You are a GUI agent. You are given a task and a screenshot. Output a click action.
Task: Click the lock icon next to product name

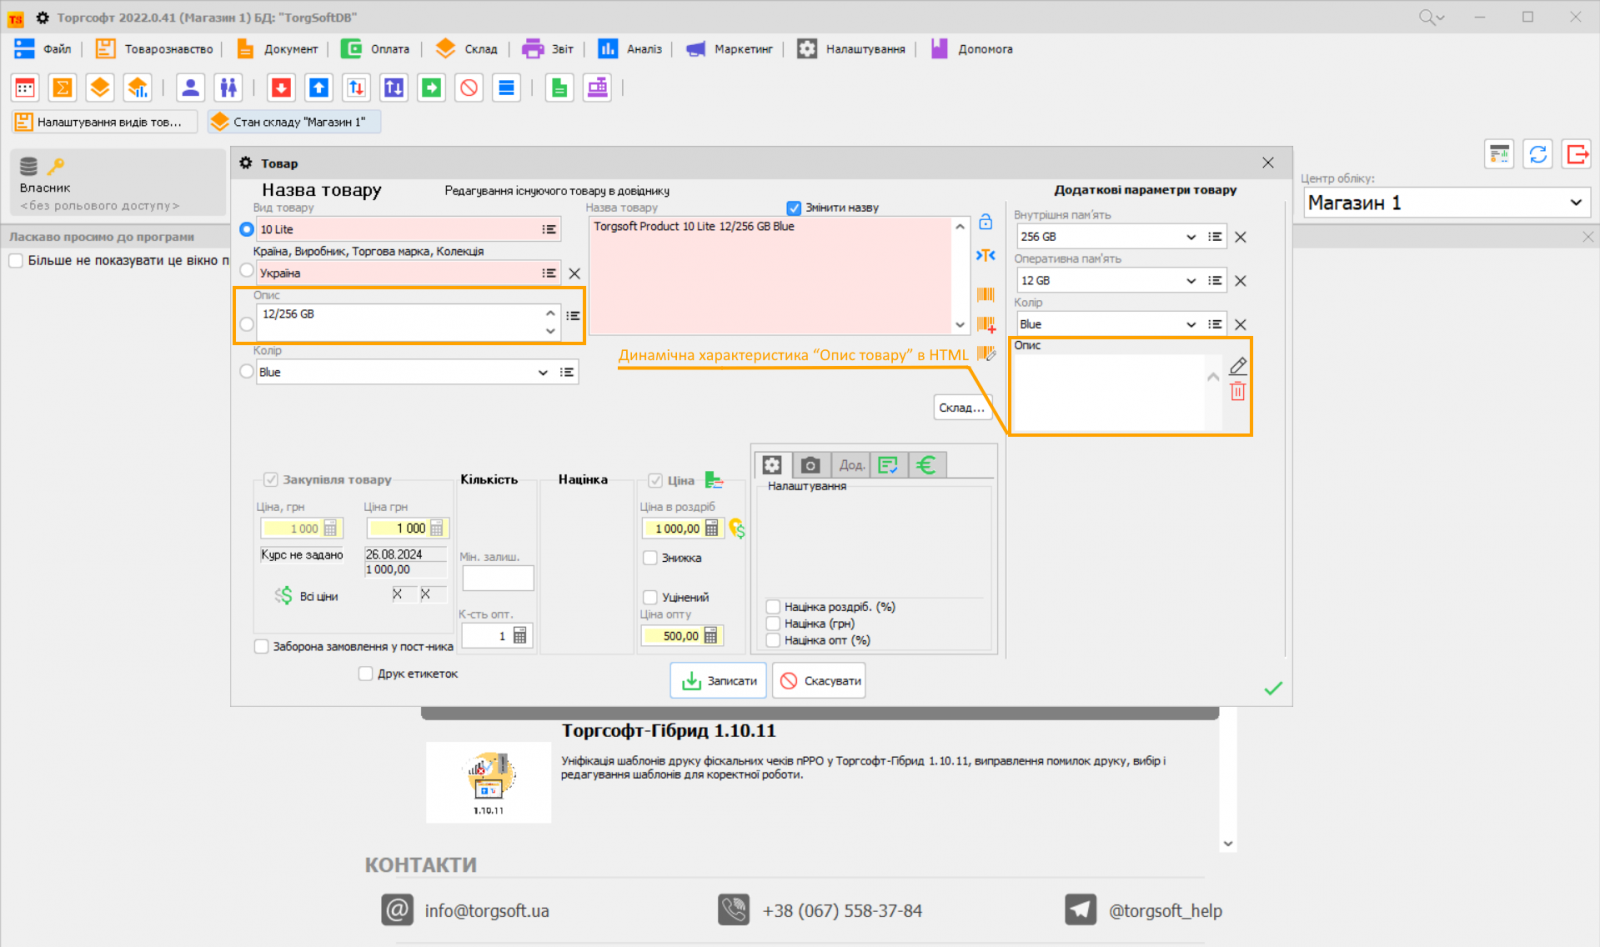985,222
